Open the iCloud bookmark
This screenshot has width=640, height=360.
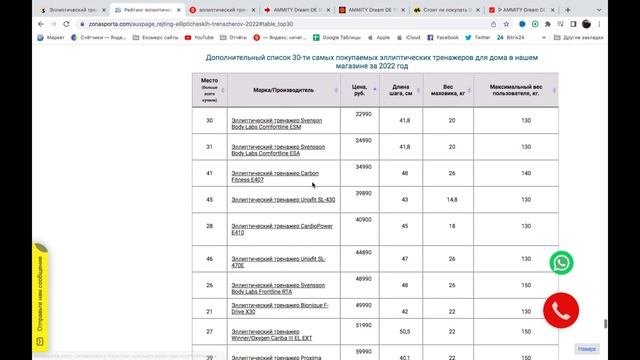(x=409, y=38)
